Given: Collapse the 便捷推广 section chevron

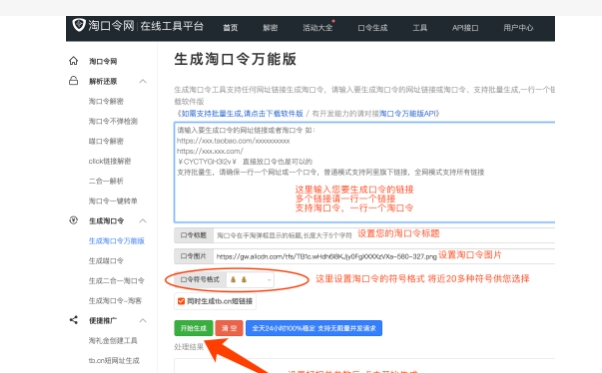Looking at the screenshot, I should (143, 320).
